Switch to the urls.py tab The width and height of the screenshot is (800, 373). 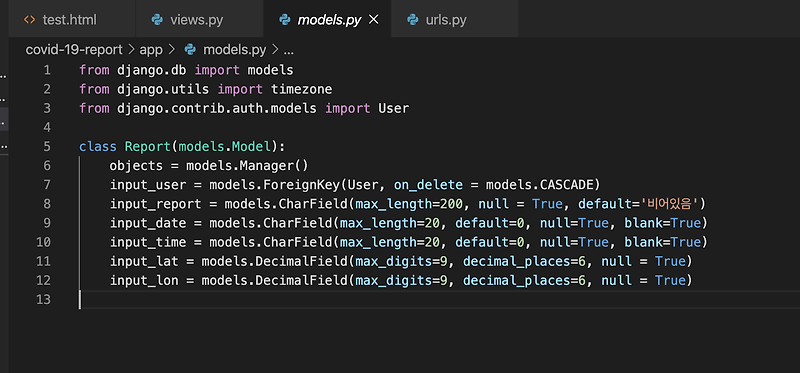pos(455,19)
